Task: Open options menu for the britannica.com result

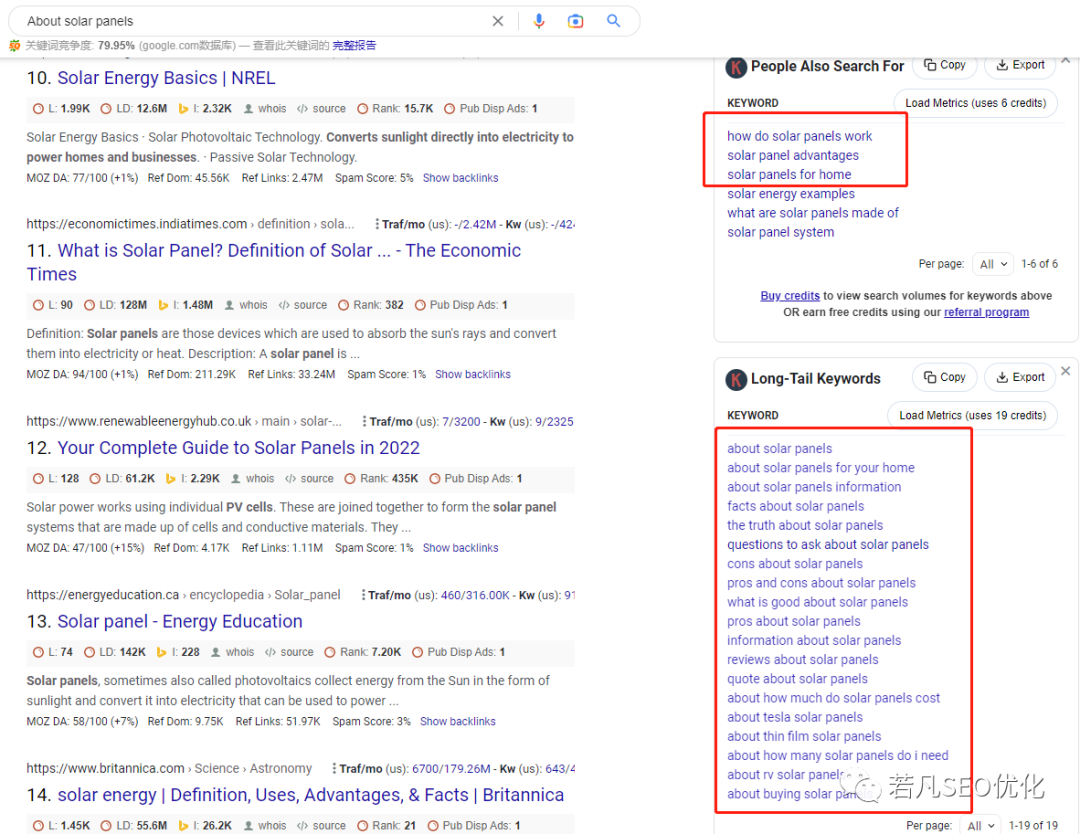Action: coord(334,769)
